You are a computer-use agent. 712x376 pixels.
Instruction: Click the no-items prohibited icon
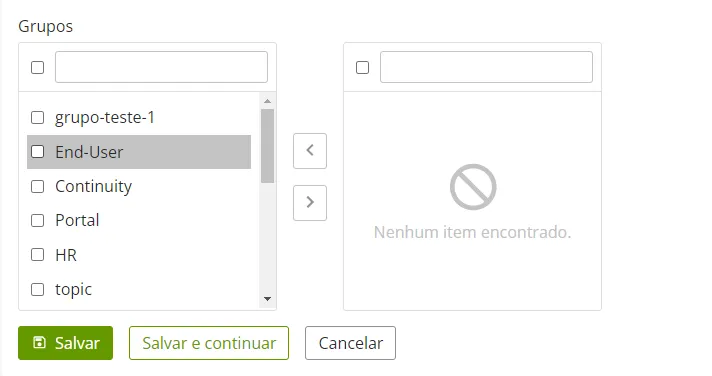click(473, 187)
